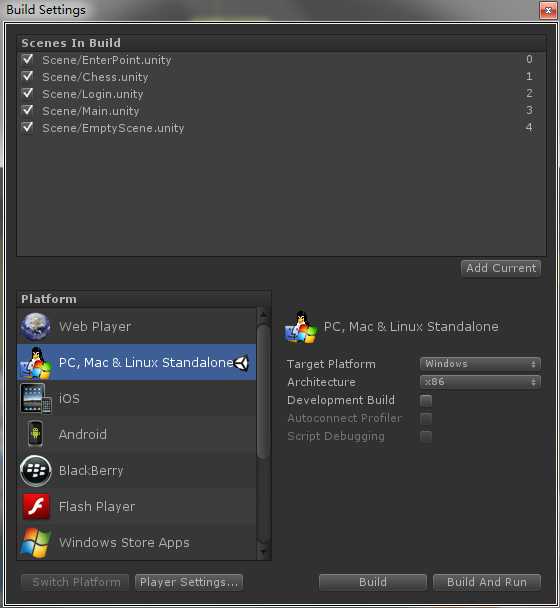
Task: Select the Scene/Chess.unity entry text
Action: tap(95, 77)
